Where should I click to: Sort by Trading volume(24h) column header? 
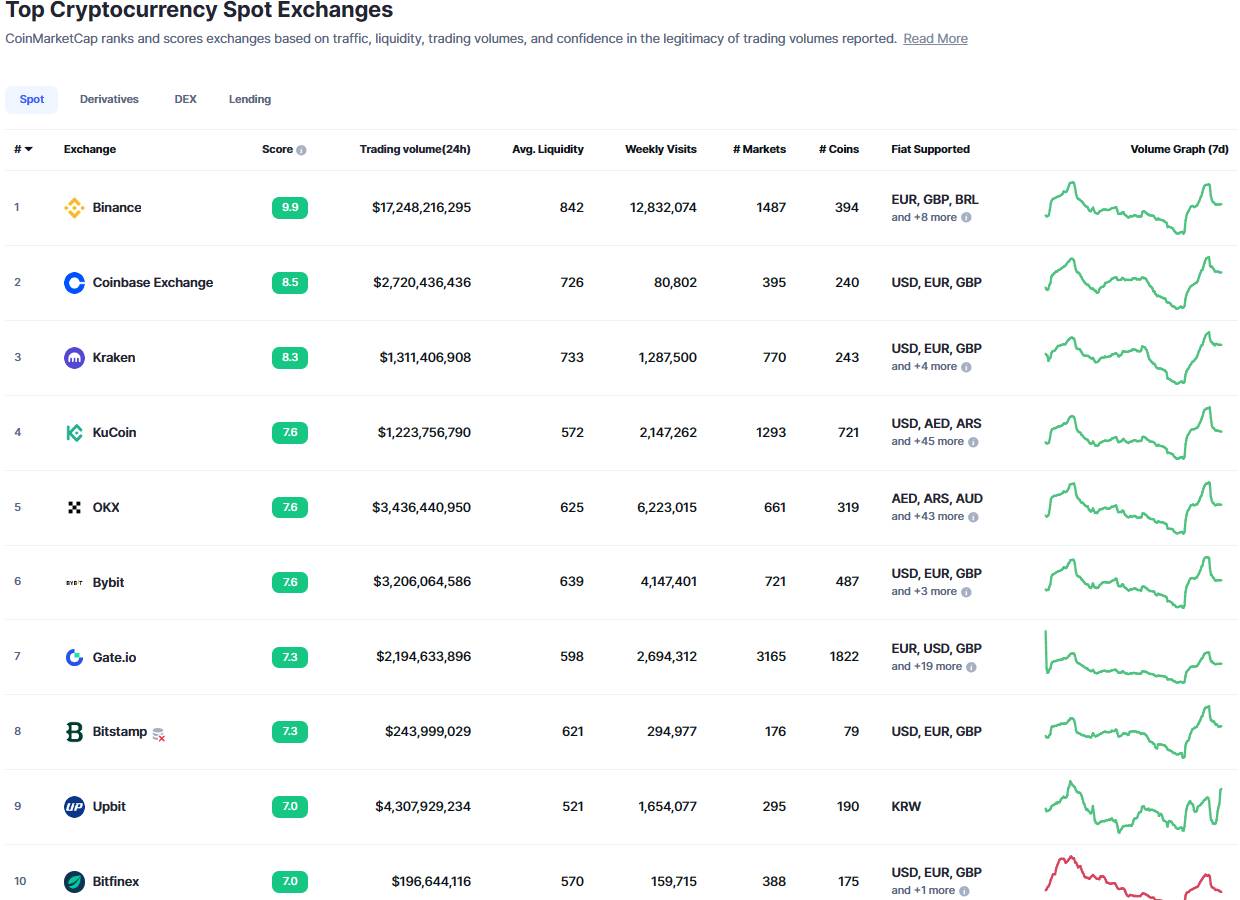pos(415,149)
